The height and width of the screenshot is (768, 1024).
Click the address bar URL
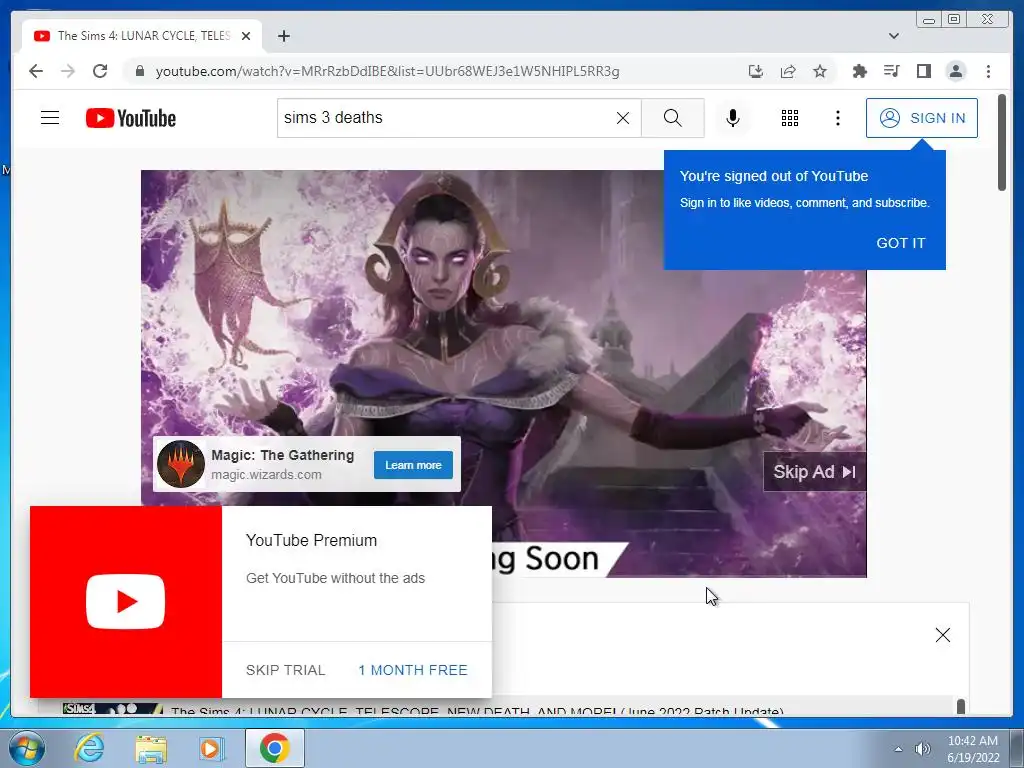point(387,71)
